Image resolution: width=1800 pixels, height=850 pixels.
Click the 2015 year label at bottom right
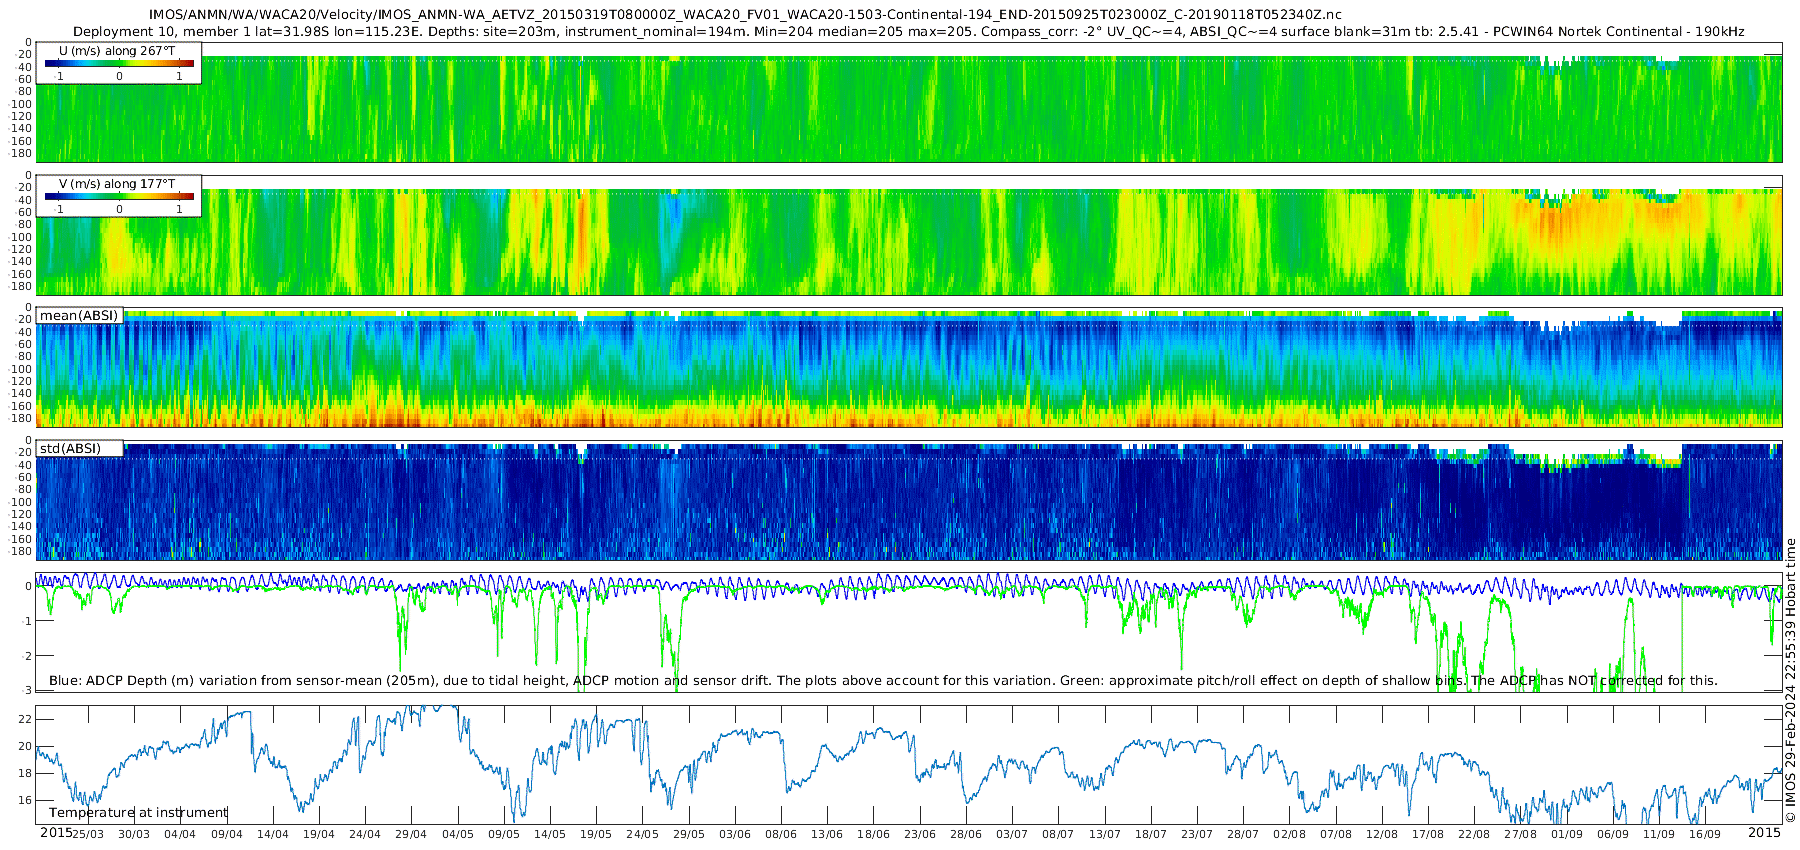tap(1764, 833)
